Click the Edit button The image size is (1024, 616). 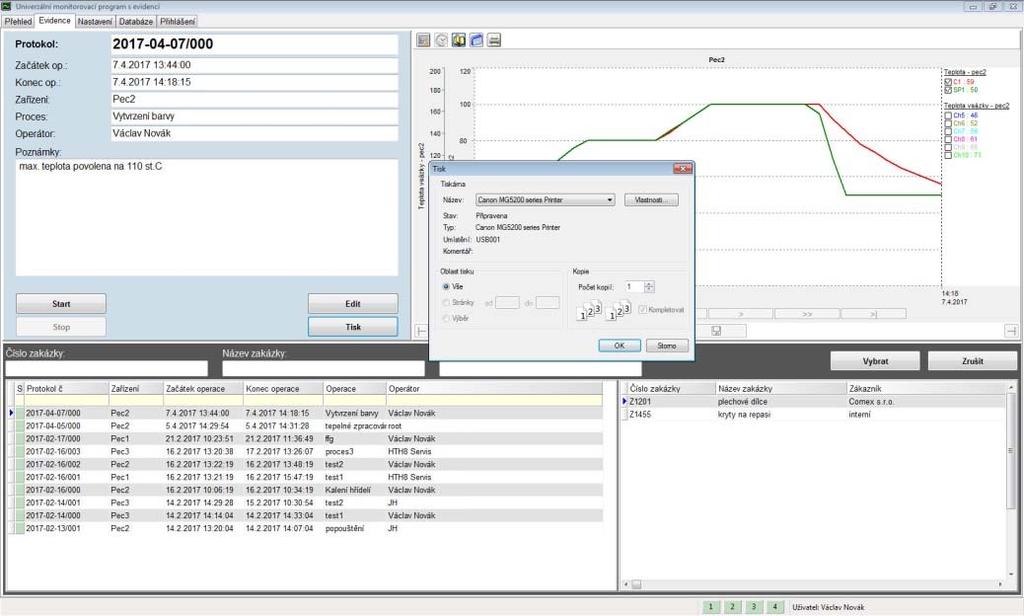pos(353,304)
